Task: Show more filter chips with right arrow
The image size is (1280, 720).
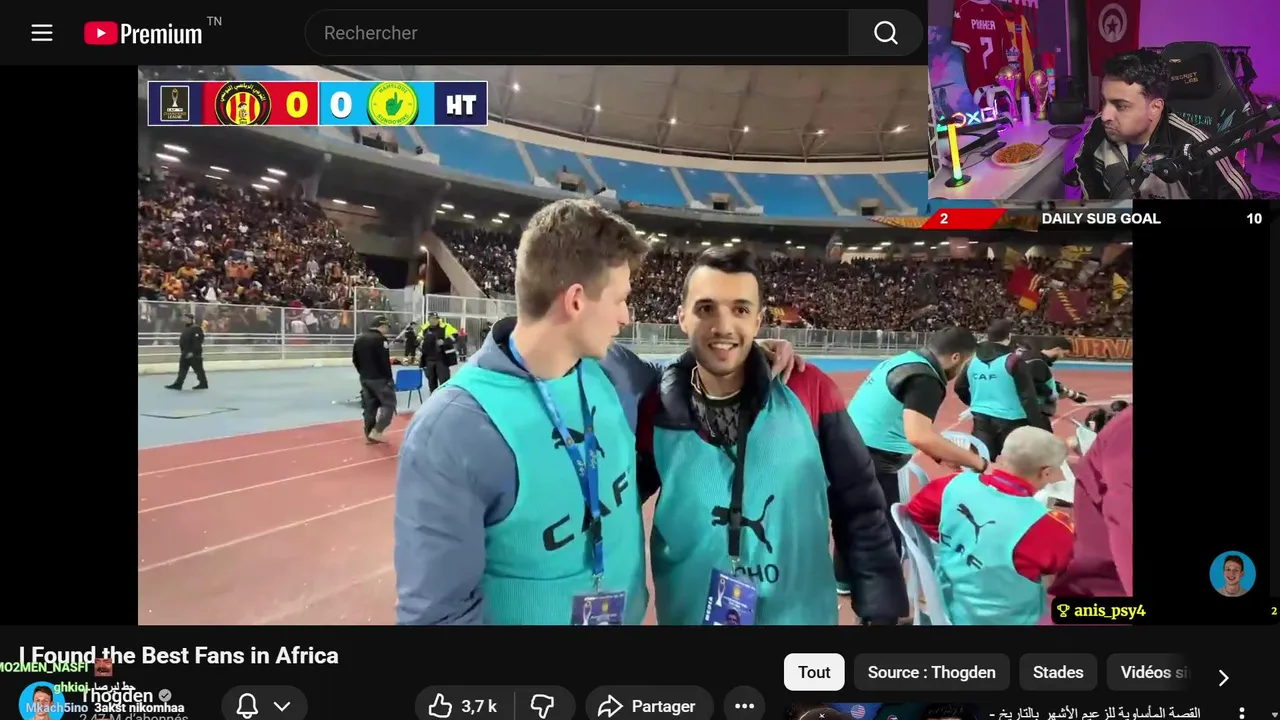Action: pos(1223,678)
